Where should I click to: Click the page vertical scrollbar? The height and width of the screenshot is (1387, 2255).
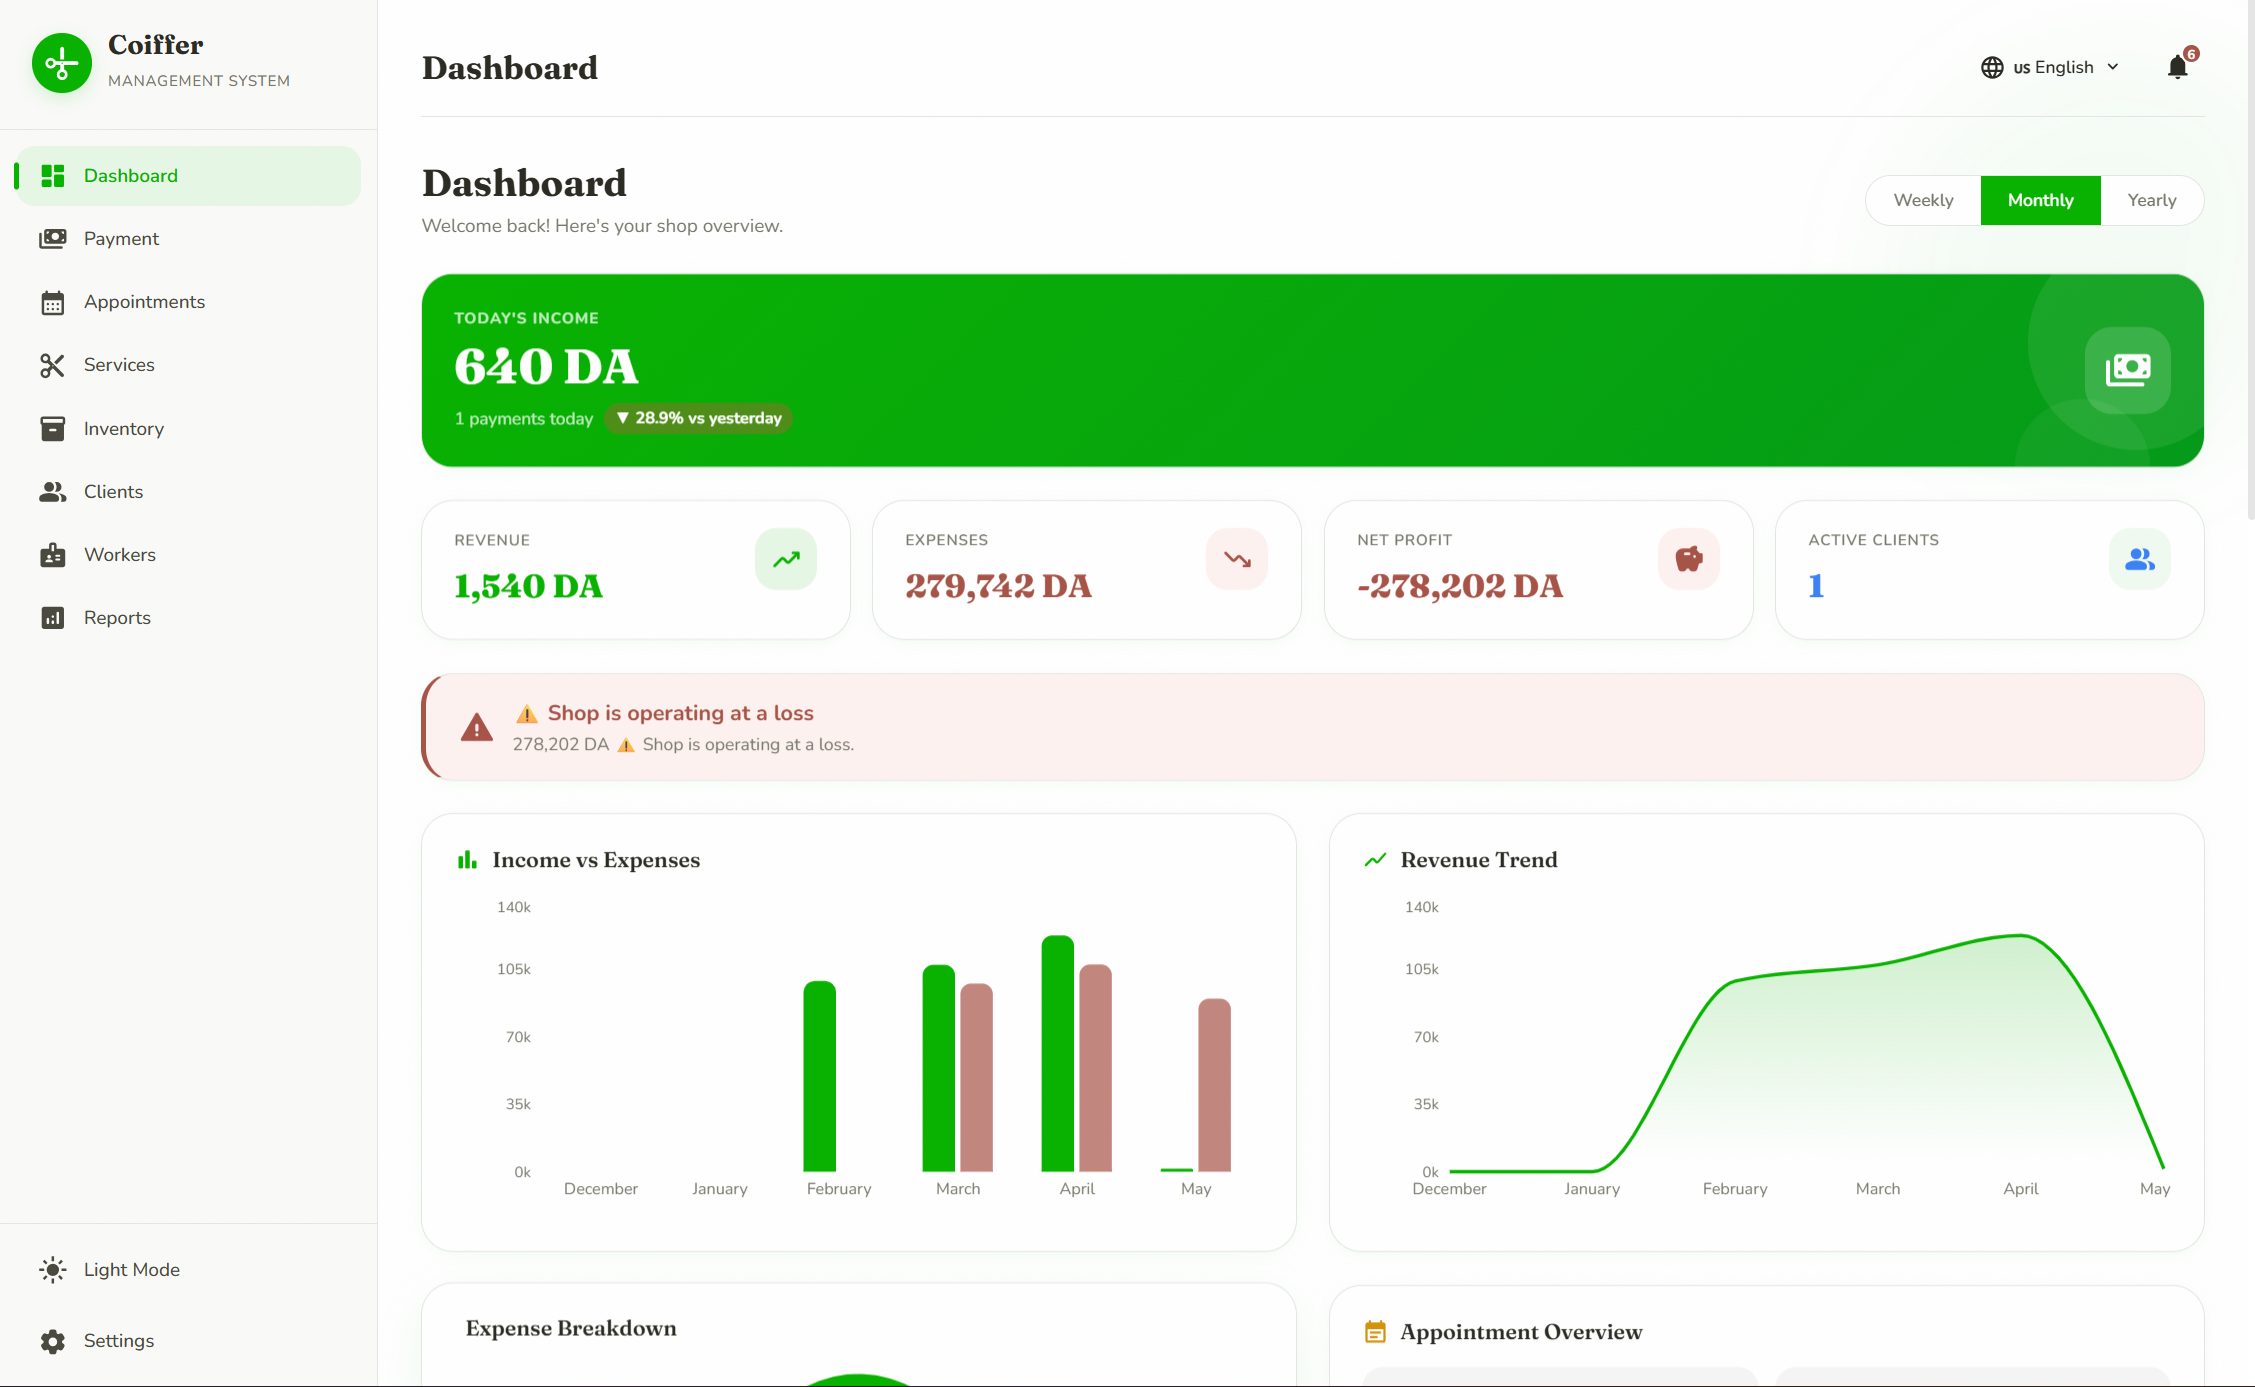point(2250,260)
